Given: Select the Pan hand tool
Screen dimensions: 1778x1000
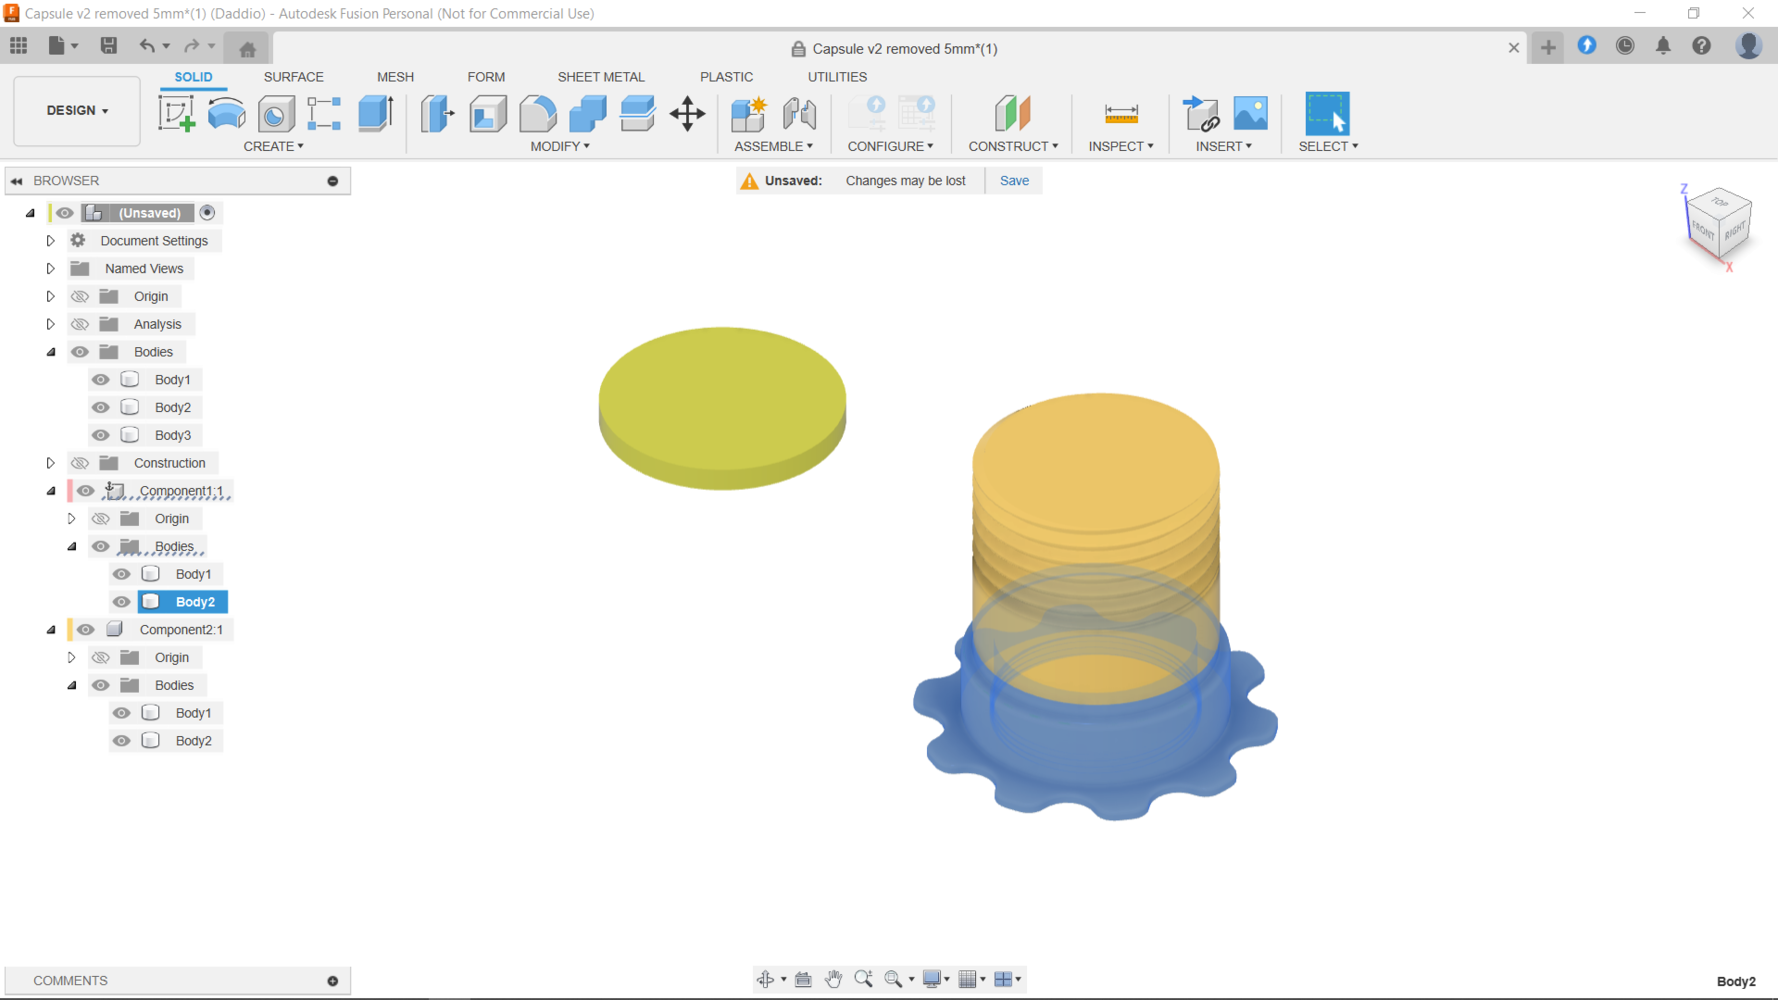Looking at the screenshot, I should click(833, 979).
